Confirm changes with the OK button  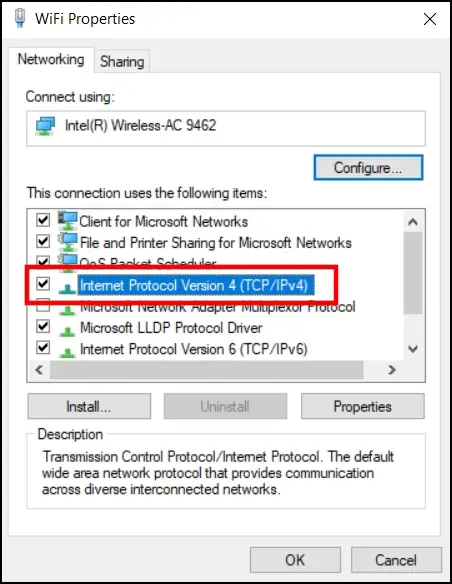(x=295, y=560)
